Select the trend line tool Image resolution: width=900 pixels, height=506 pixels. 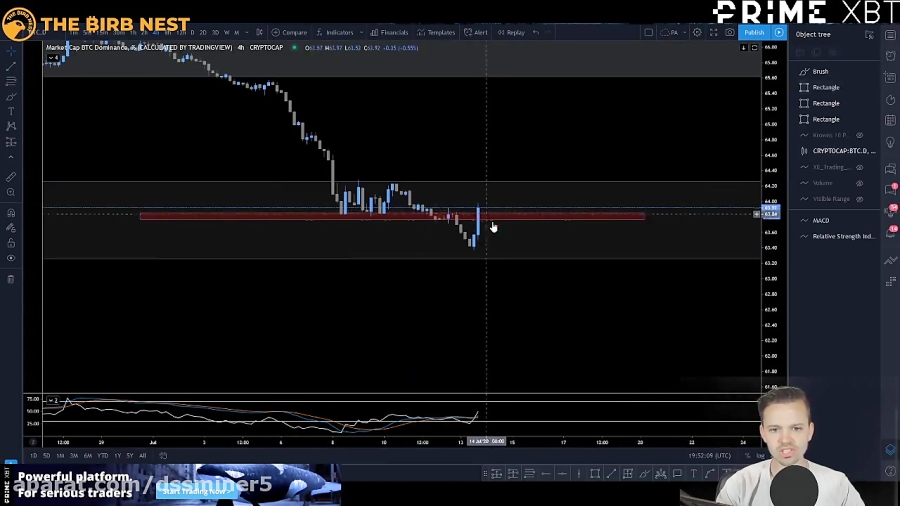[x=11, y=67]
